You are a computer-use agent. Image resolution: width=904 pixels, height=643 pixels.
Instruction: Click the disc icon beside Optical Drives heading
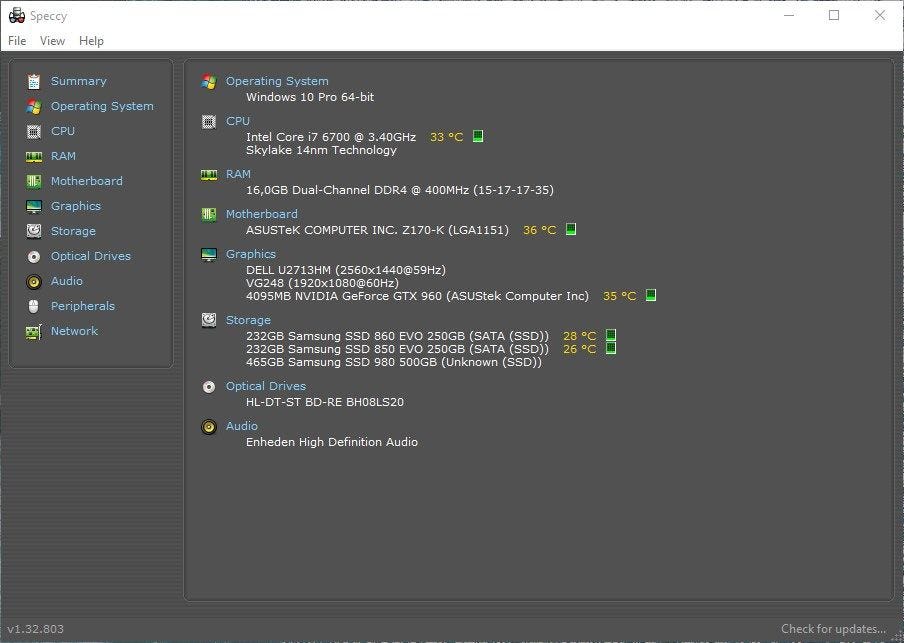pyautogui.click(x=209, y=386)
